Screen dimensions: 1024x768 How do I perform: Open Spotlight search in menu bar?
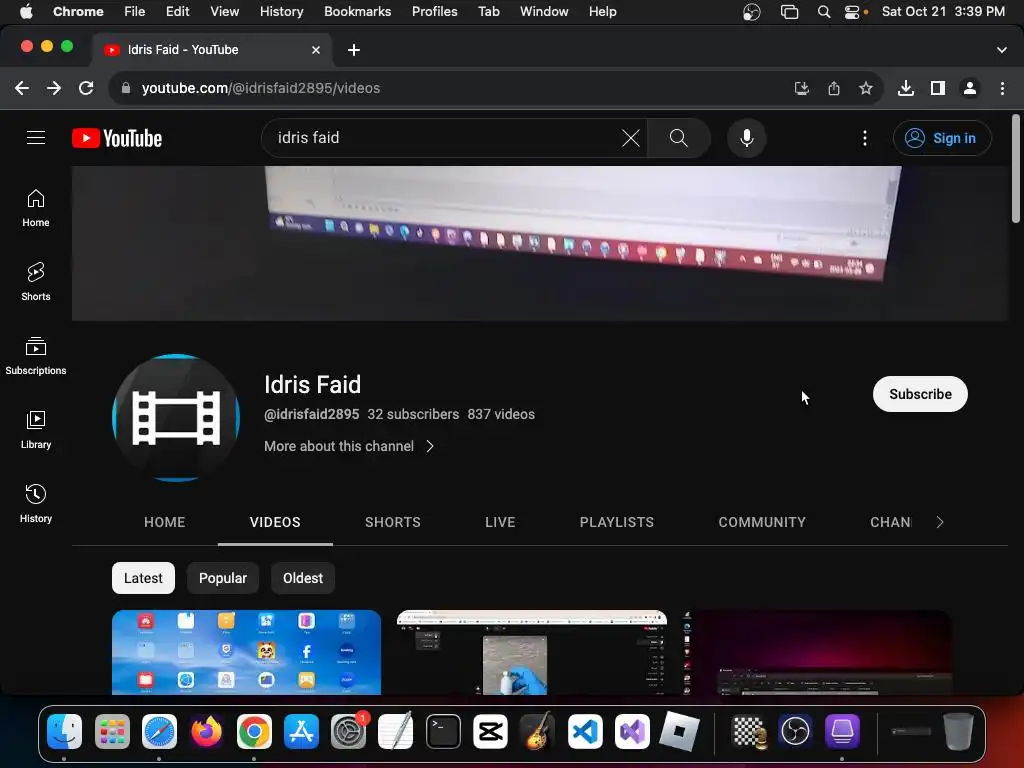824,12
